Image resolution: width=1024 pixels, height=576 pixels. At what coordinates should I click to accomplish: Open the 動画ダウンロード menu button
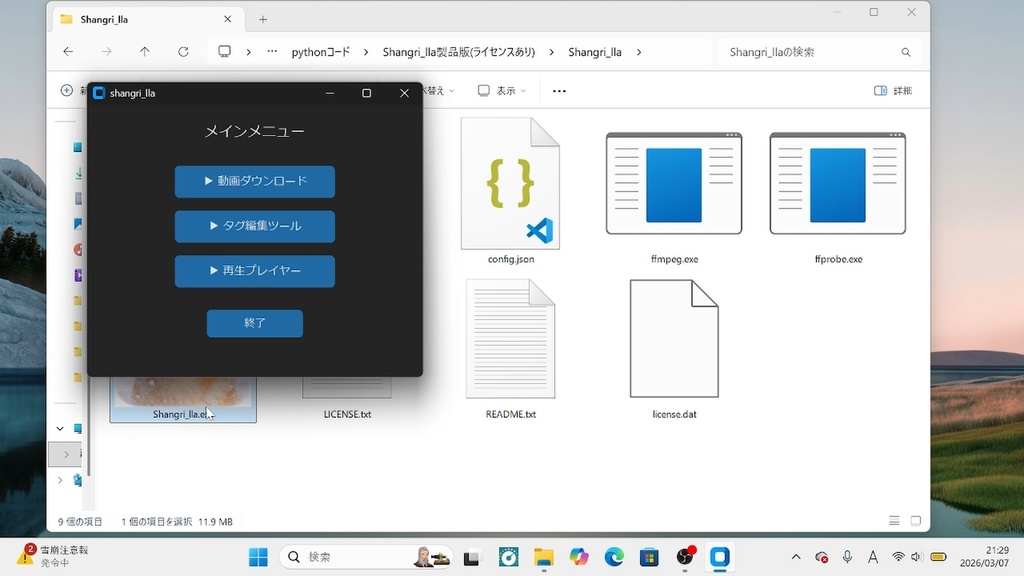coord(255,182)
